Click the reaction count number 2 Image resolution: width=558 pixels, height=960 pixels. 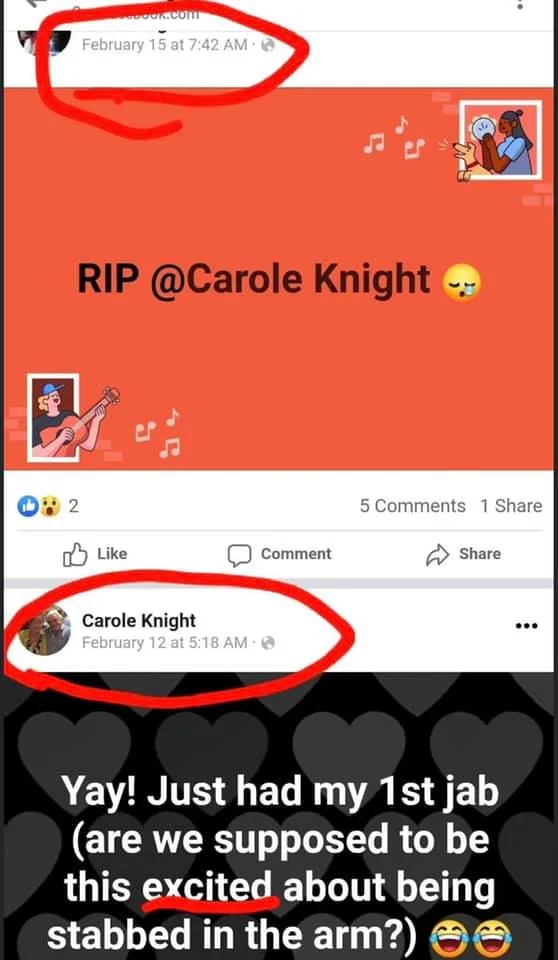pos(73,506)
